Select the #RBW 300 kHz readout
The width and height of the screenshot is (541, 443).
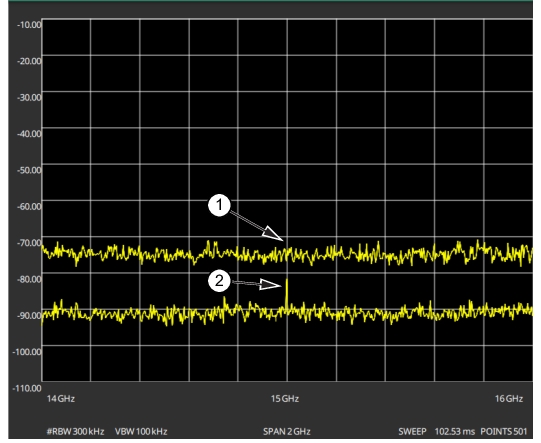[76, 431]
